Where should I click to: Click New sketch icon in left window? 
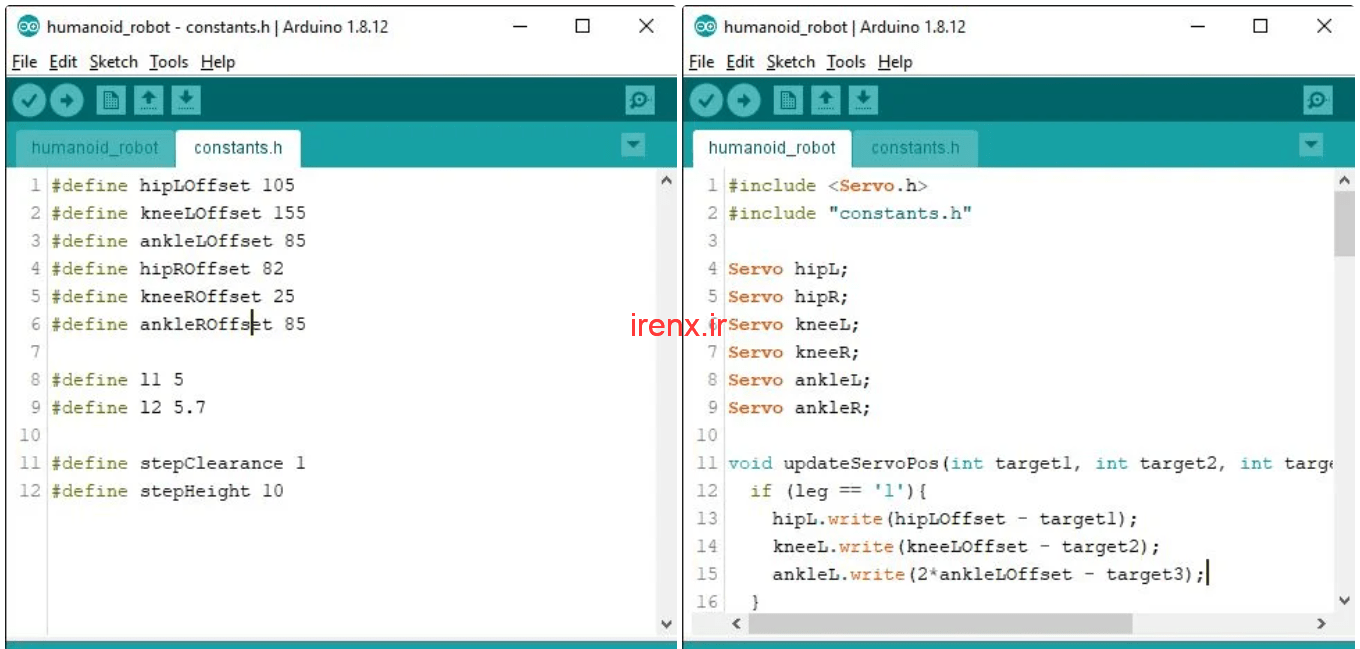(111, 100)
